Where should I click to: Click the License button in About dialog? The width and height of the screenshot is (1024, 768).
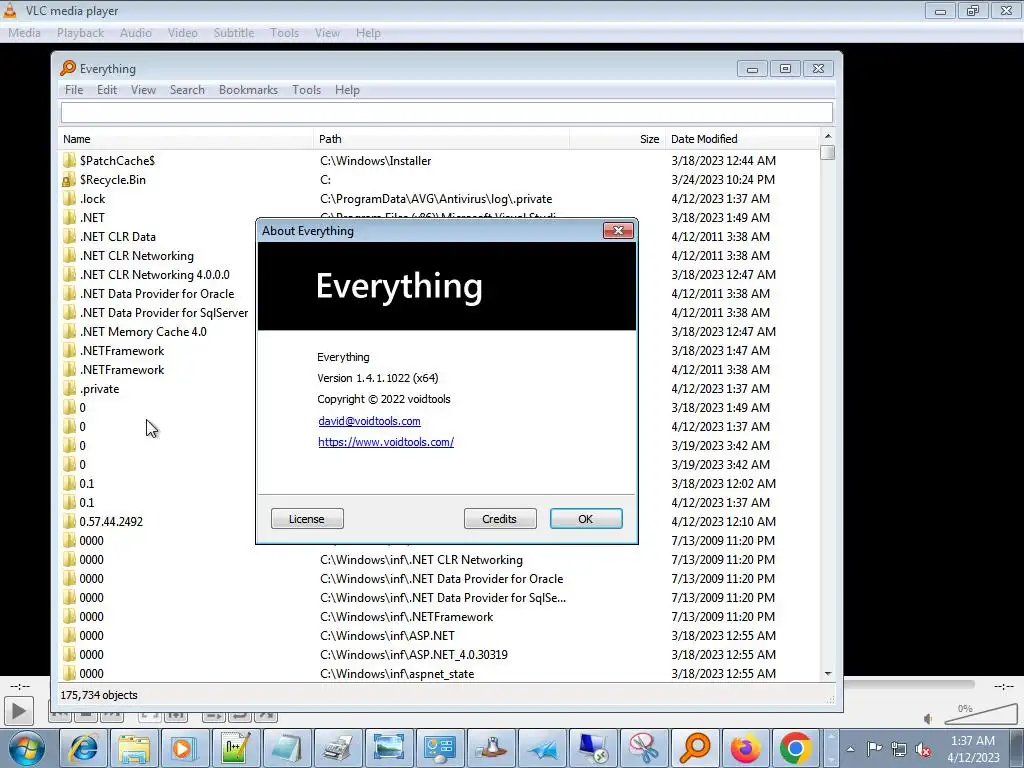pyautogui.click(x=307, y=519)
